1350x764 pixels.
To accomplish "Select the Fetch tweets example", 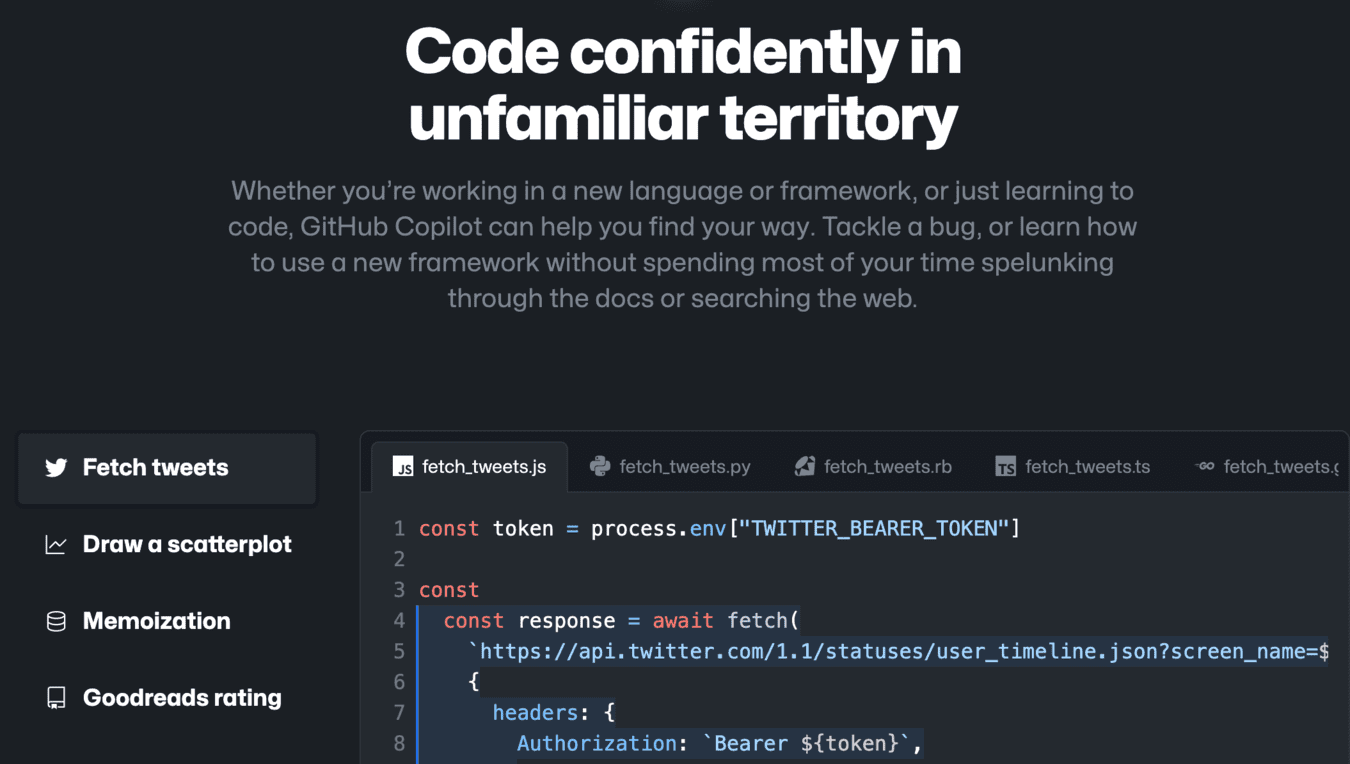I will pyautogui.click(x=167, y=468).
